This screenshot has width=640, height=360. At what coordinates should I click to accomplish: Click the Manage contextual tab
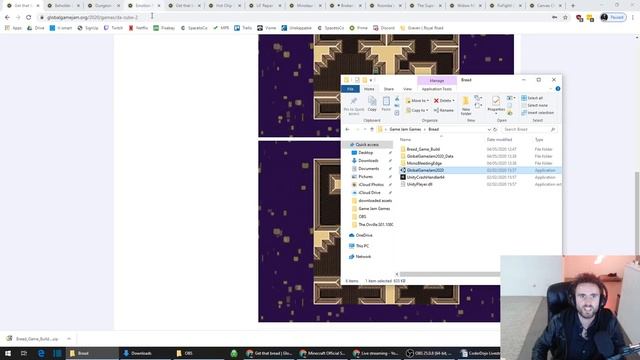(x=436, y=81)
